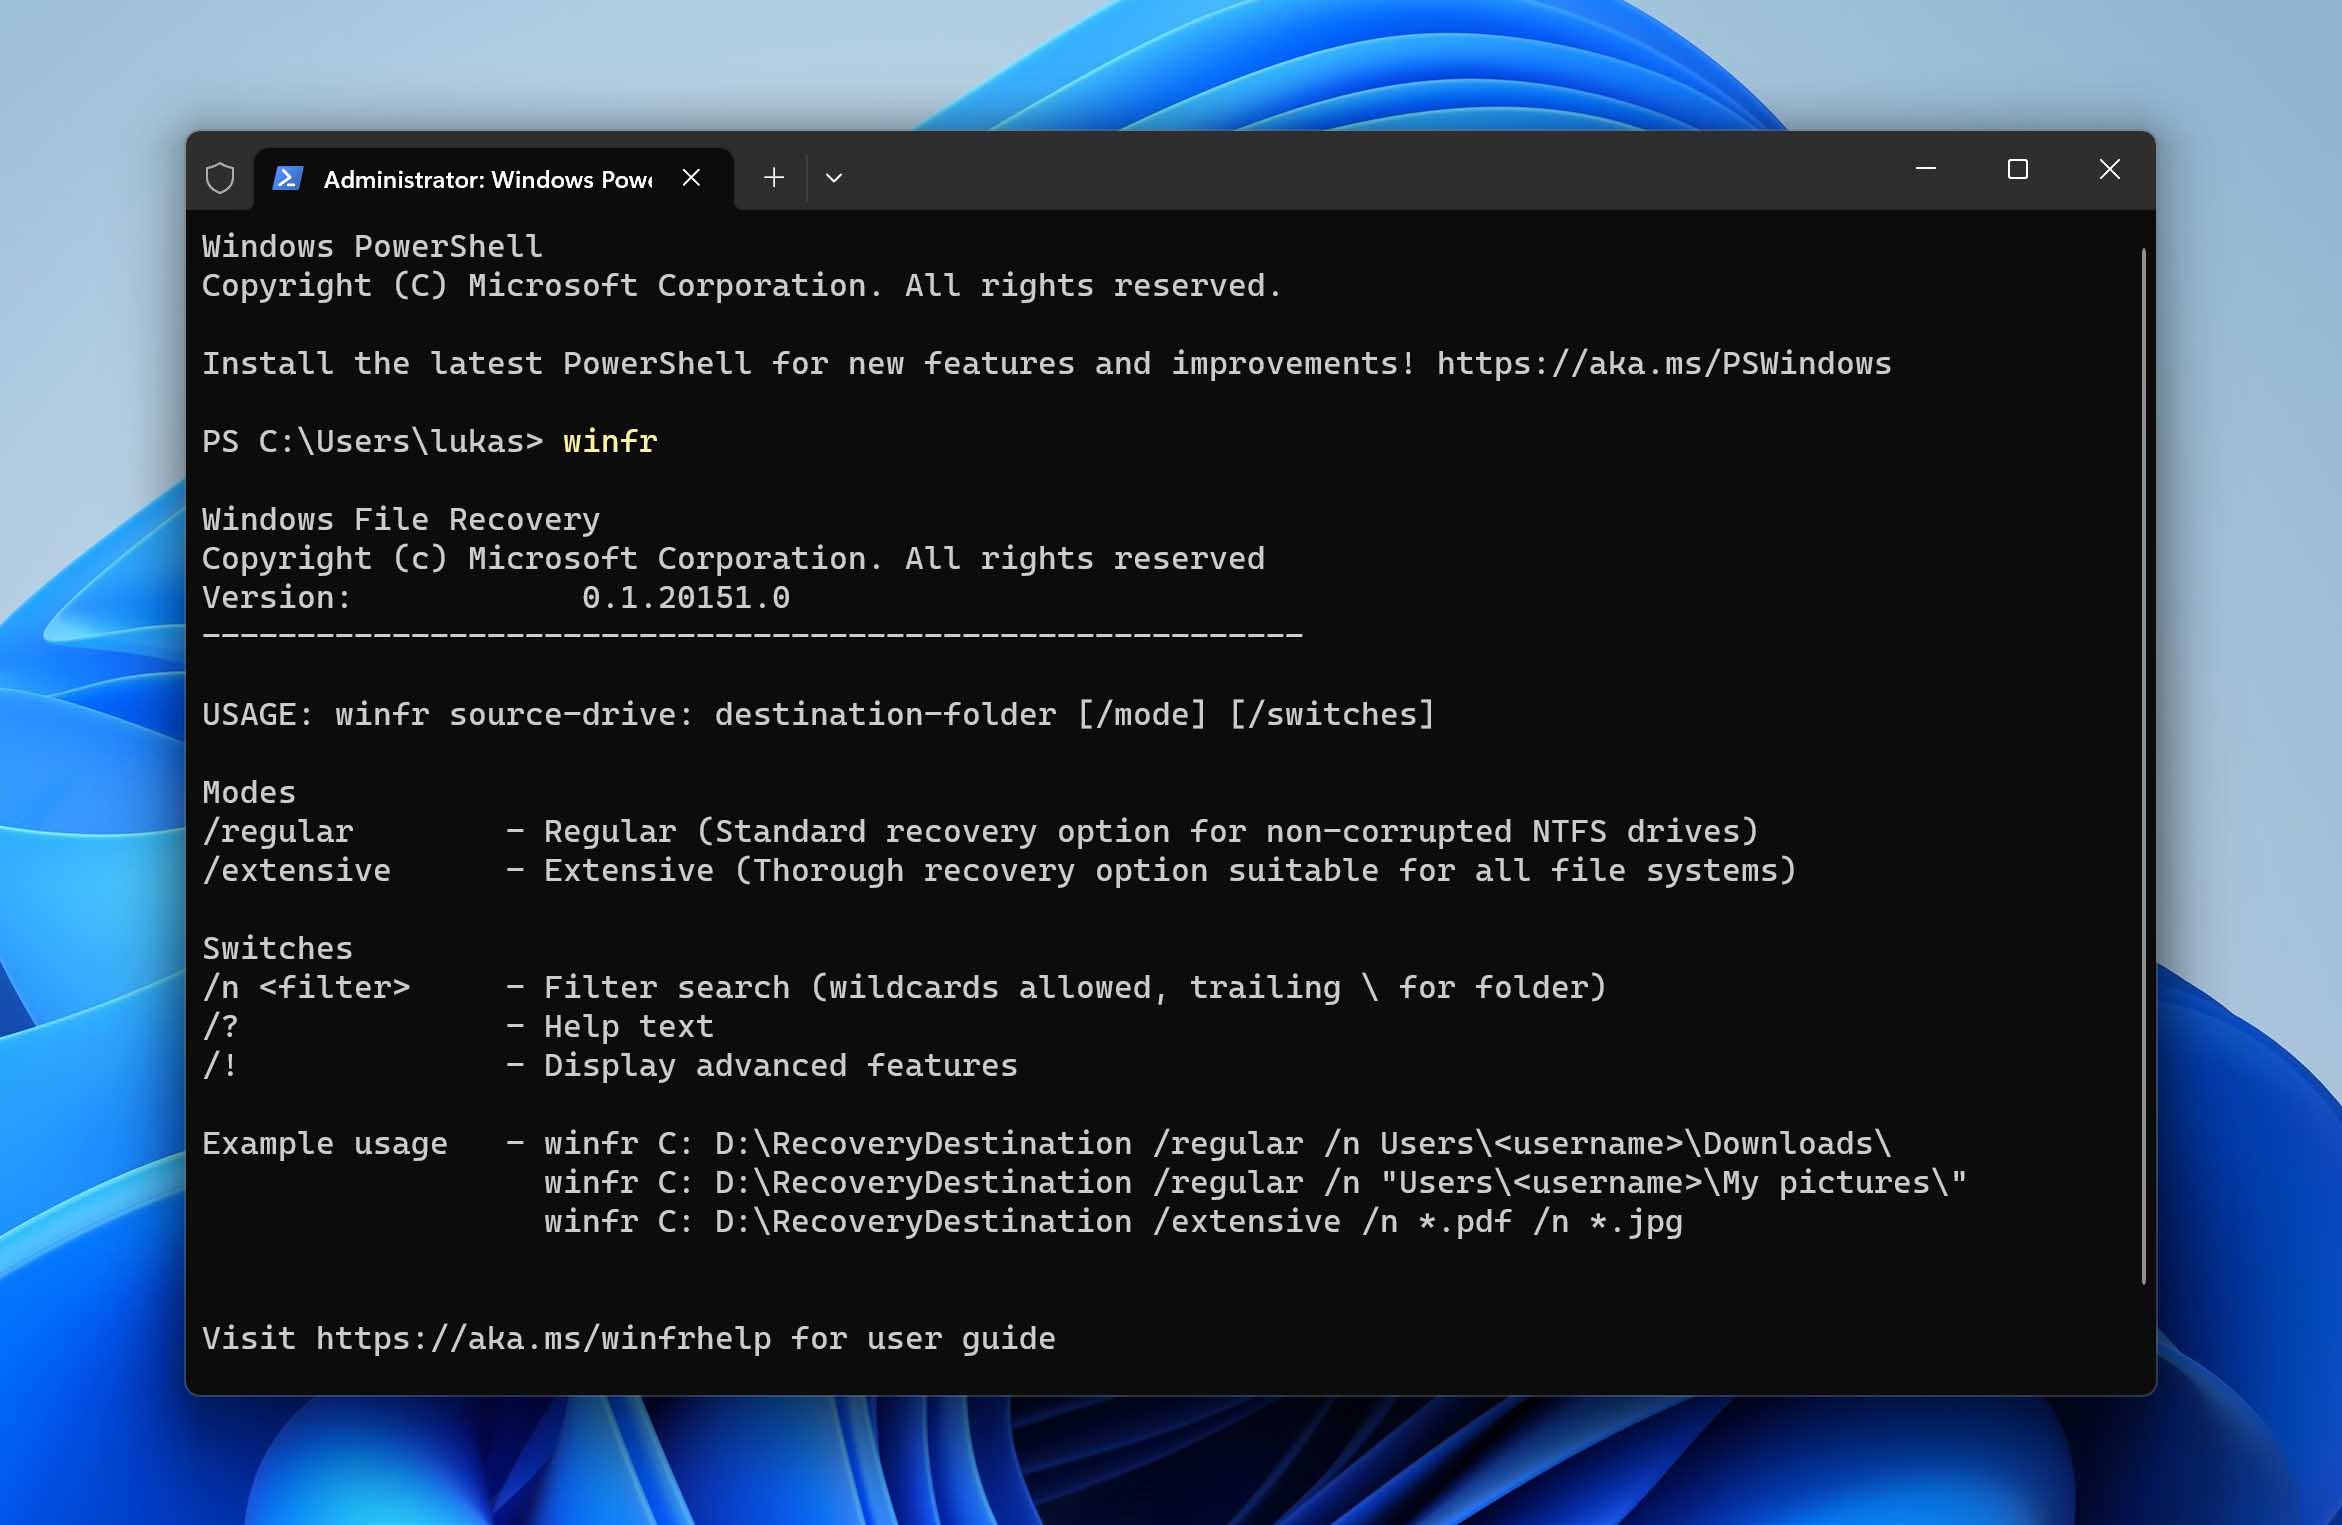The image size is (2342, 1525).
Task: Click the /? help text switch
Action: [x=220, y=1026]
